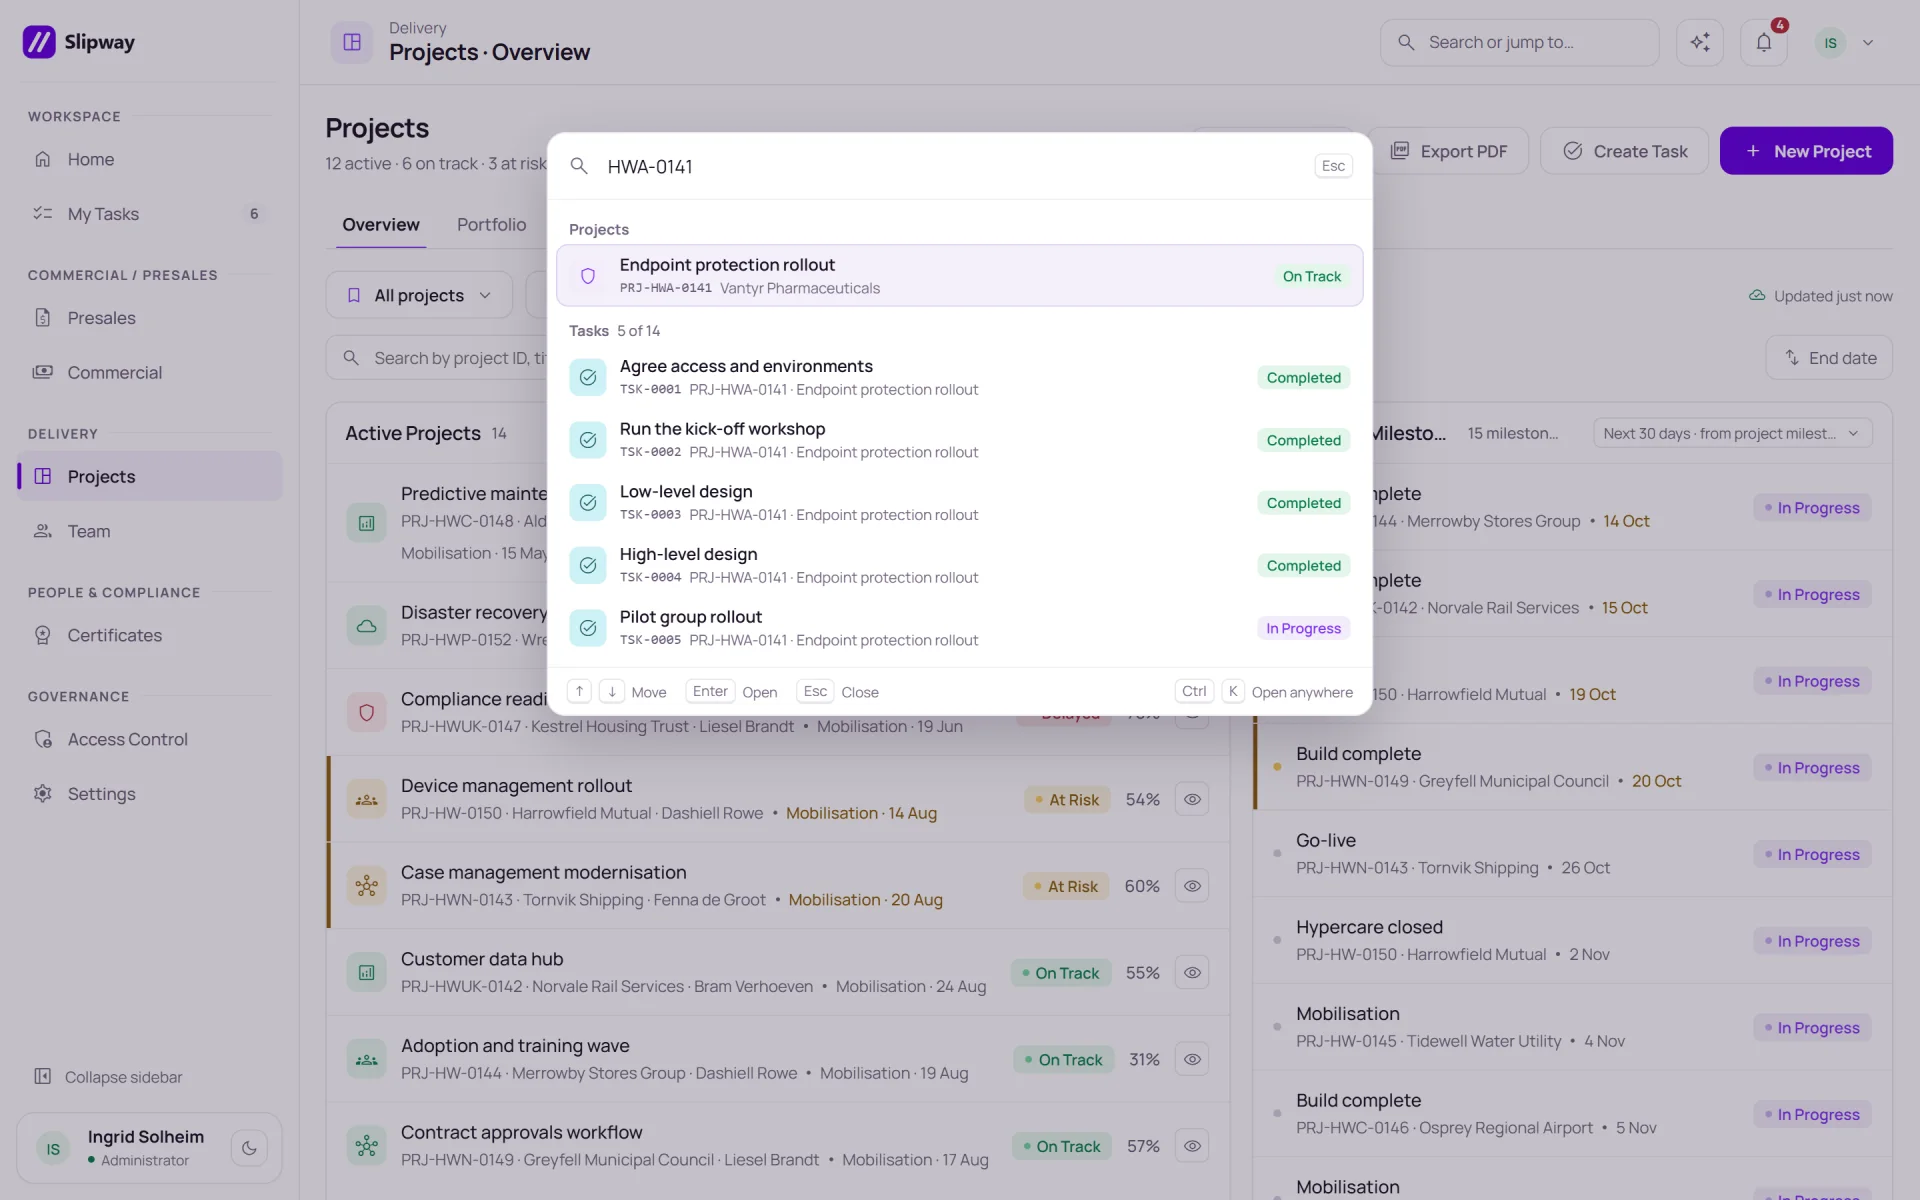Open Endpoint protection rollout project result
This screenshot has height=1200, width=1920.
click(x=959, y=276)
